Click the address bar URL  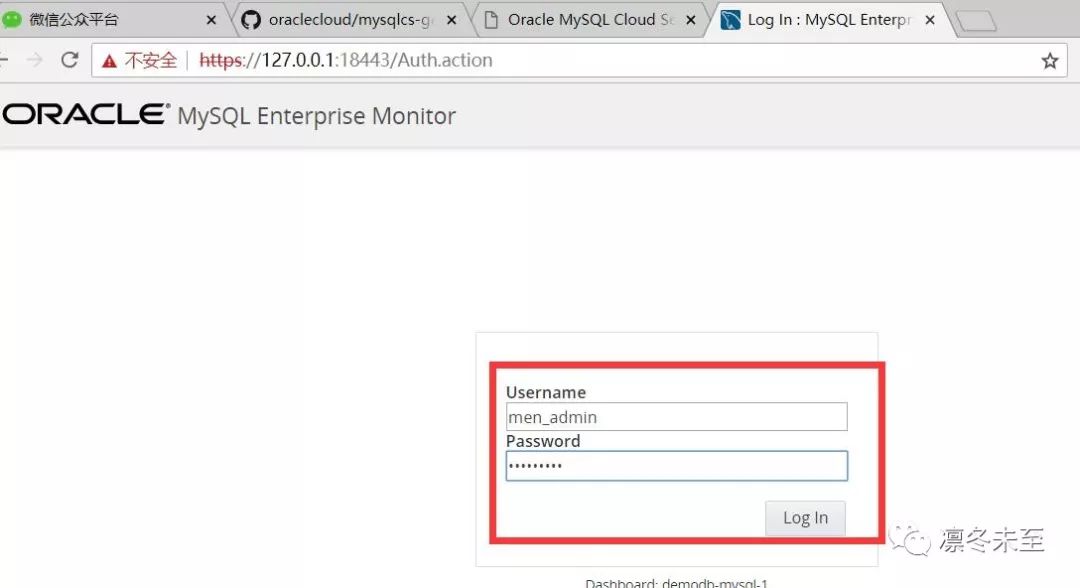[x=345, y=60]
